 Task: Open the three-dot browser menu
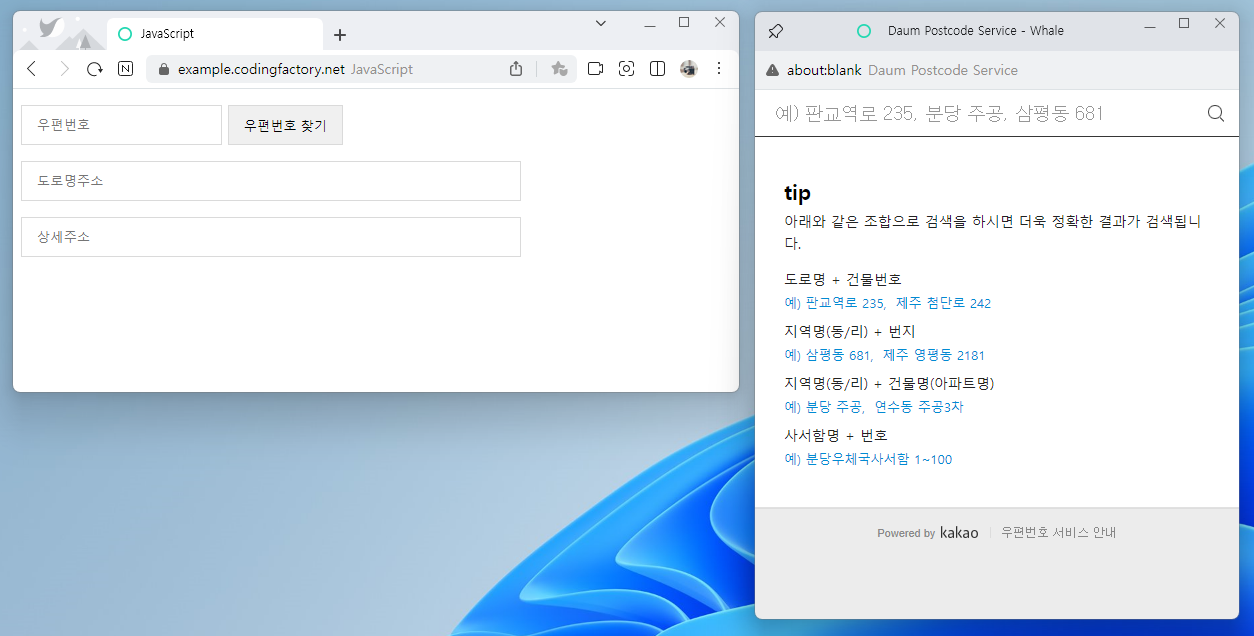[719, 69]
